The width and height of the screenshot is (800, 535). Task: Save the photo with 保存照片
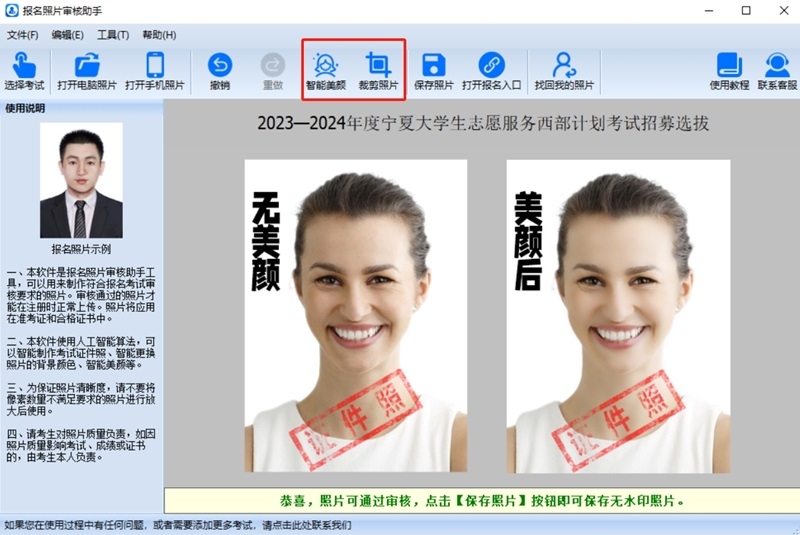tap(434, 71)
